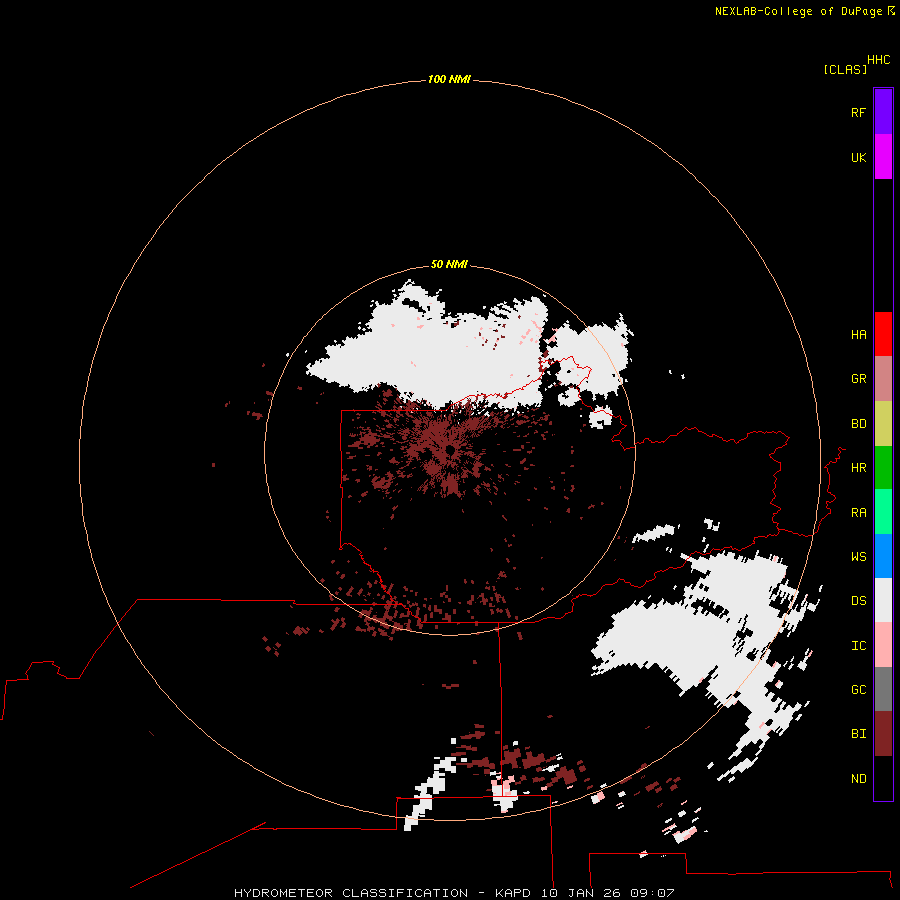The width and height of the screenshot is (900, 900).
Task: Click the RA light-green legend swatch
Action: 883,512
